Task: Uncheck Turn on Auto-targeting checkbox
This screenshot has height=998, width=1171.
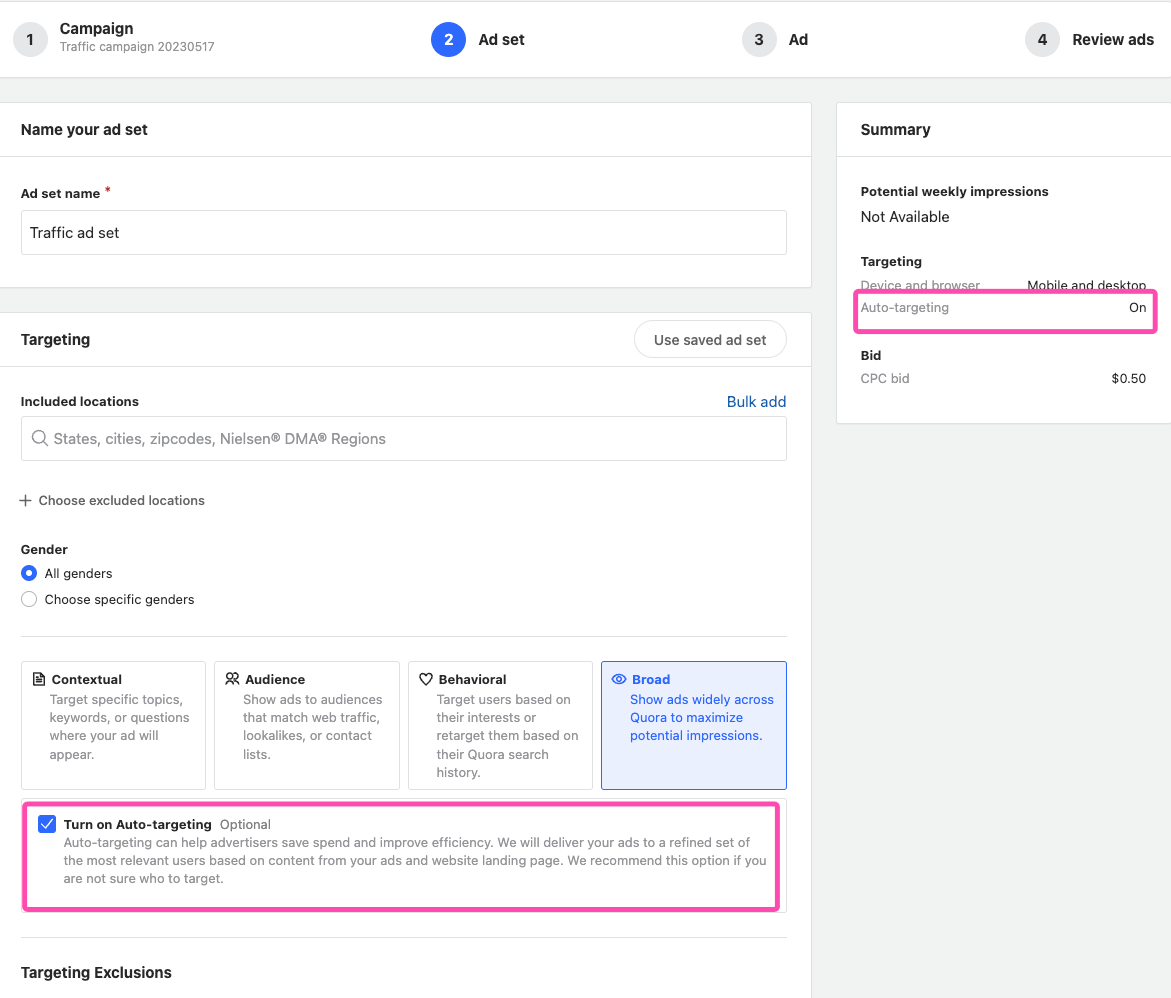Action: point(47,824)
